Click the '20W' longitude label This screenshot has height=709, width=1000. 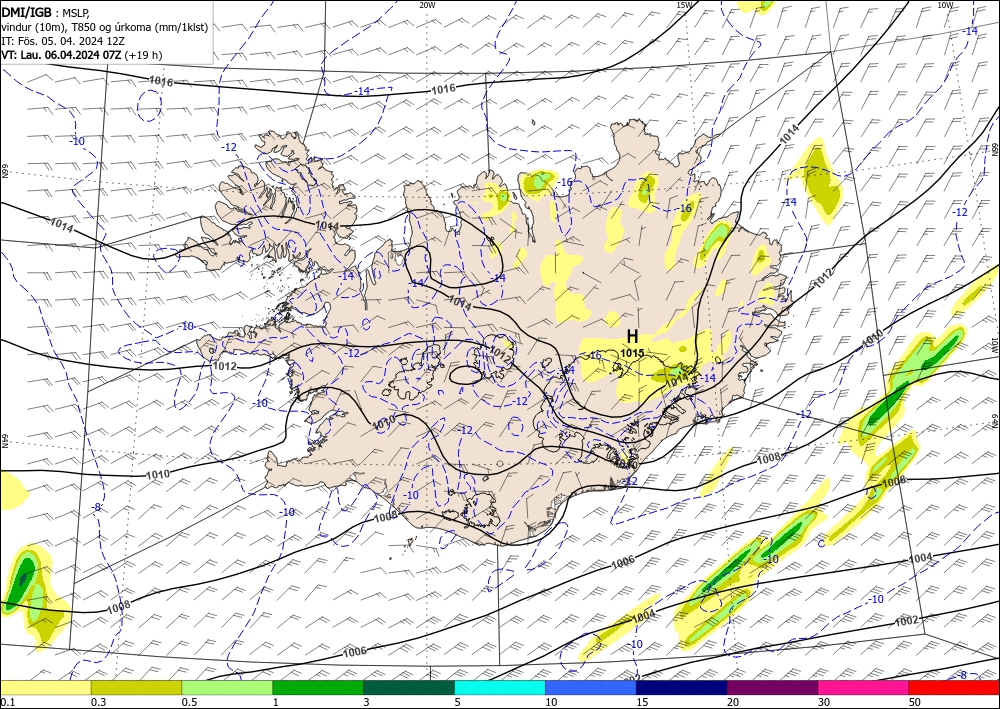tap(427, 5)
